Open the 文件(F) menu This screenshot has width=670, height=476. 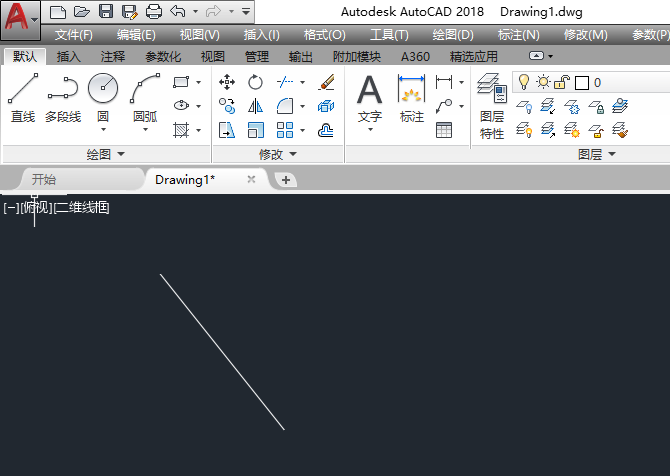click(73, 35)
